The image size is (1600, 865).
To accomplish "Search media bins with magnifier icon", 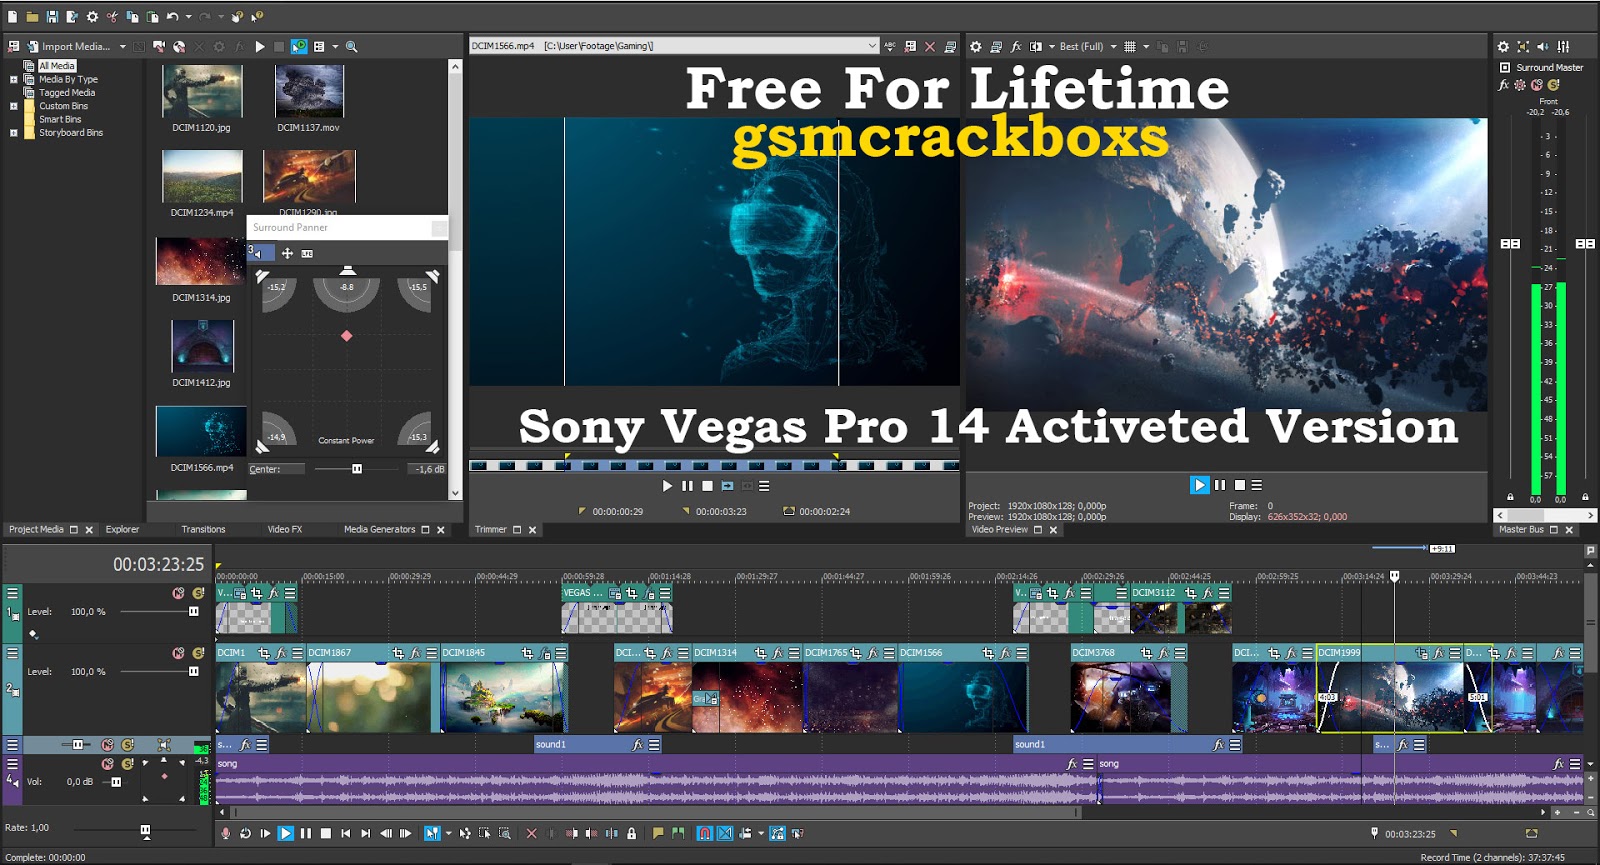I will [351, 46].
